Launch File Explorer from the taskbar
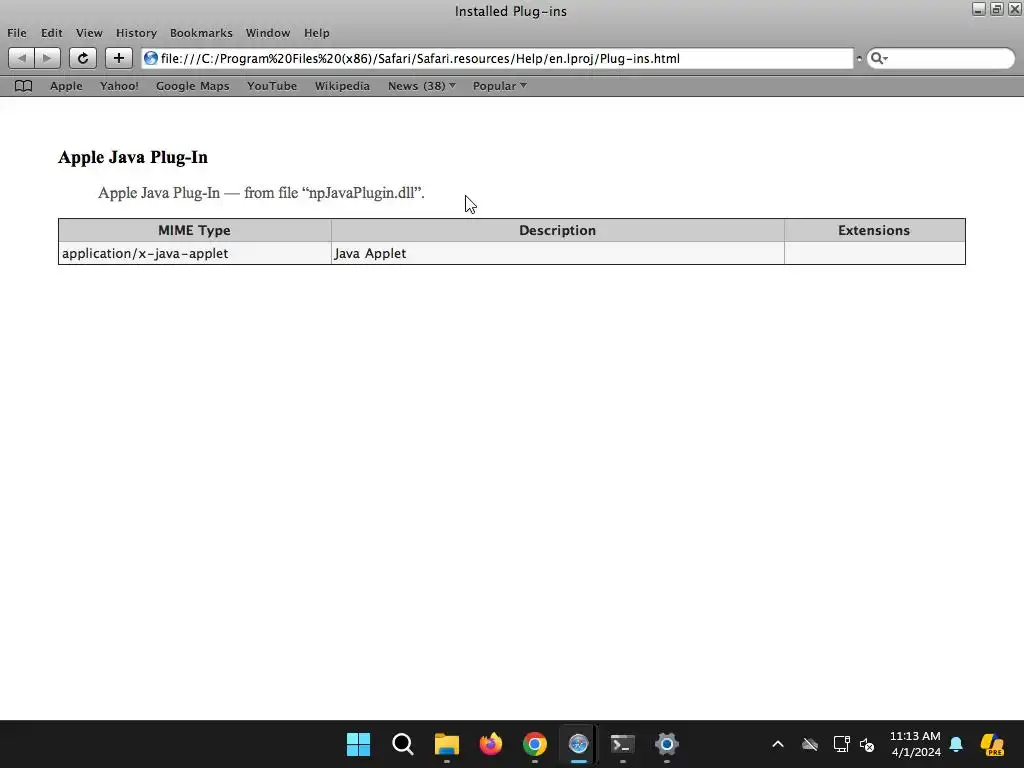This screenshot has height=768, width=1024. click(x=447, y=744)
